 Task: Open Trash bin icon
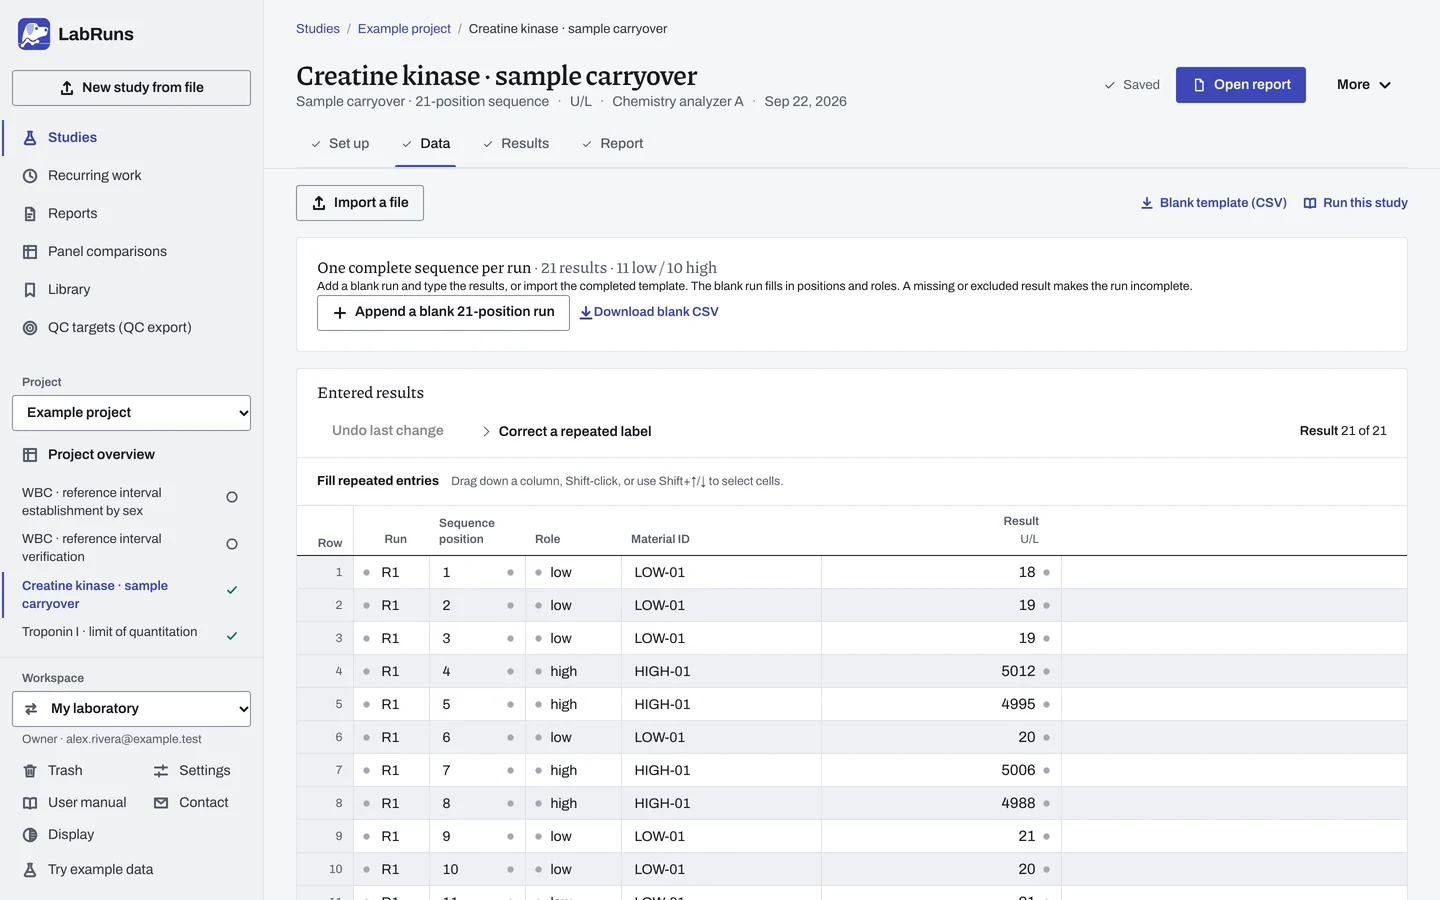coord(30,771)
